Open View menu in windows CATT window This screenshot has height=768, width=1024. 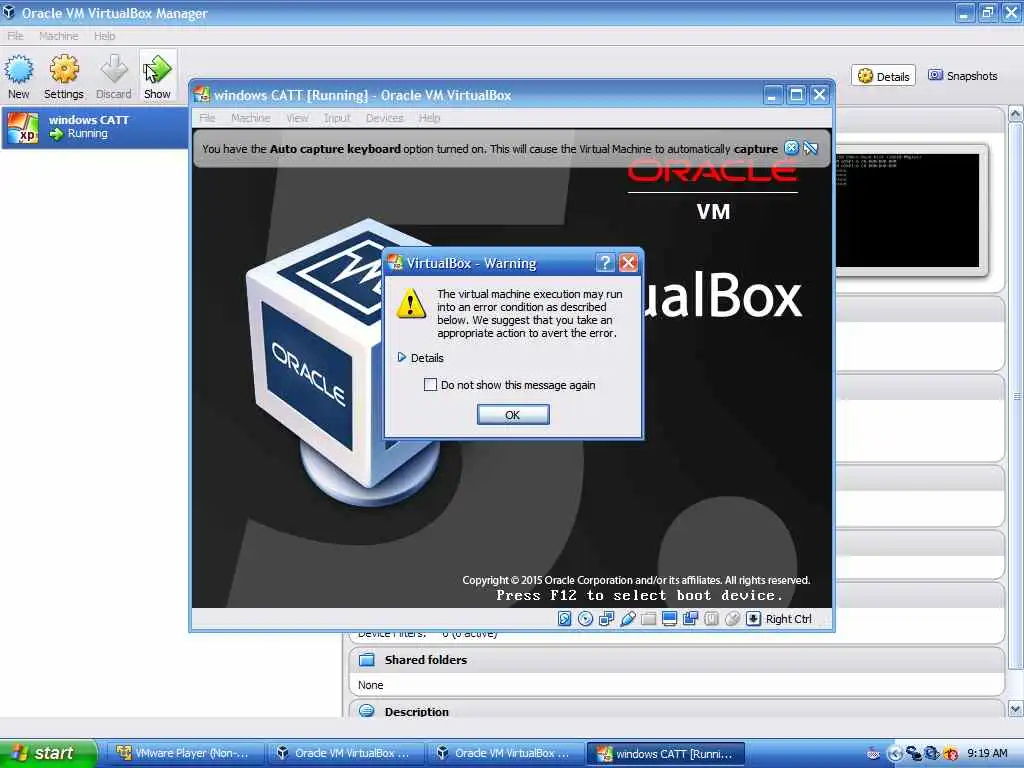297,118
